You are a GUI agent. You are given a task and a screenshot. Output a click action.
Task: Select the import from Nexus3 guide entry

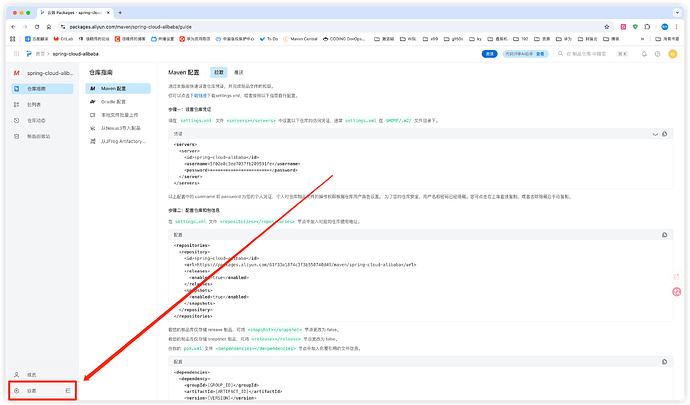point(118,128)
